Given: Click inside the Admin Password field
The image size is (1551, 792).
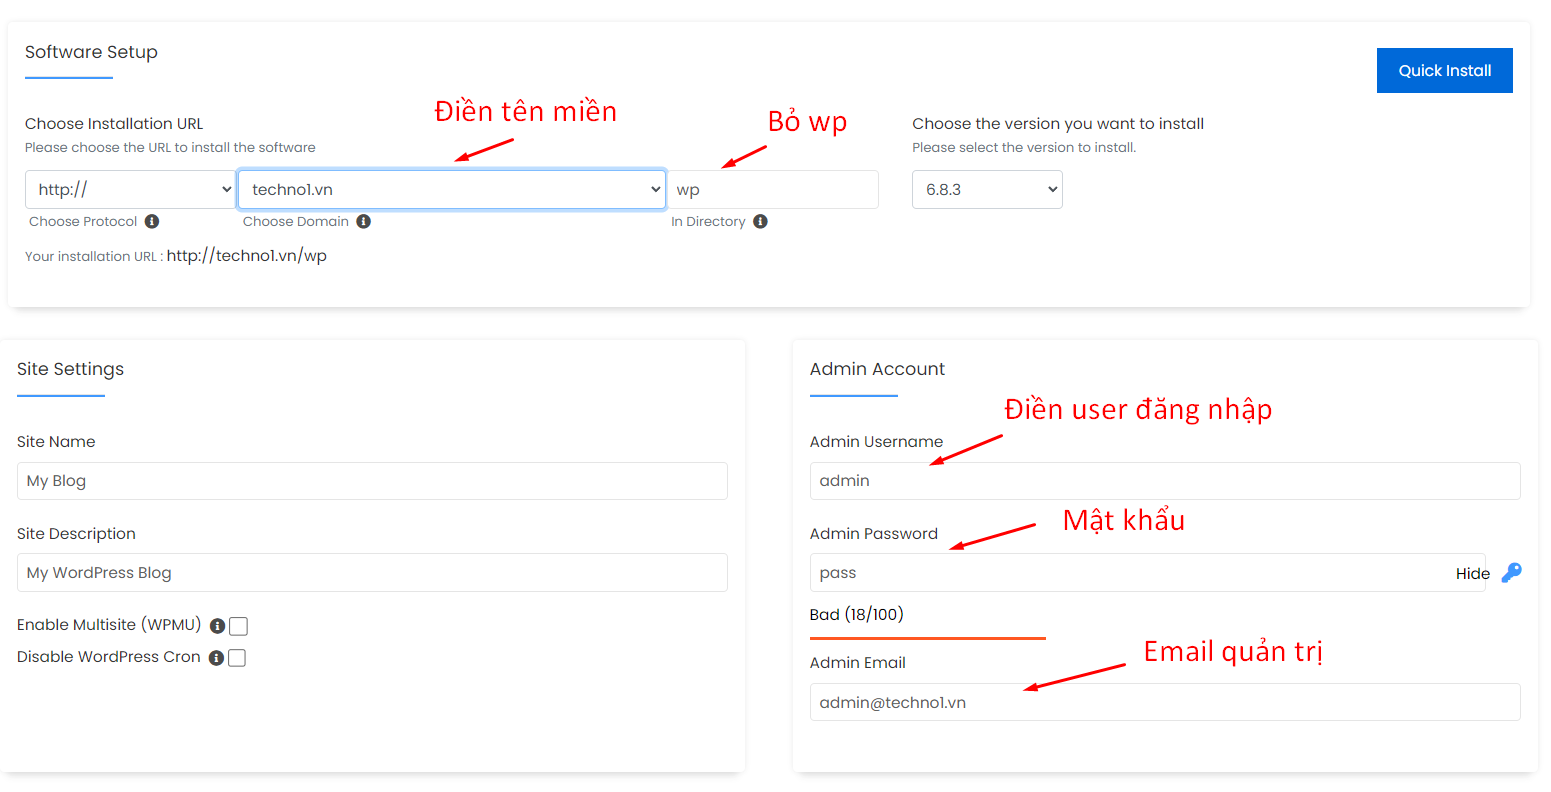Looking at the screenshot, I should pos(1130,573).
